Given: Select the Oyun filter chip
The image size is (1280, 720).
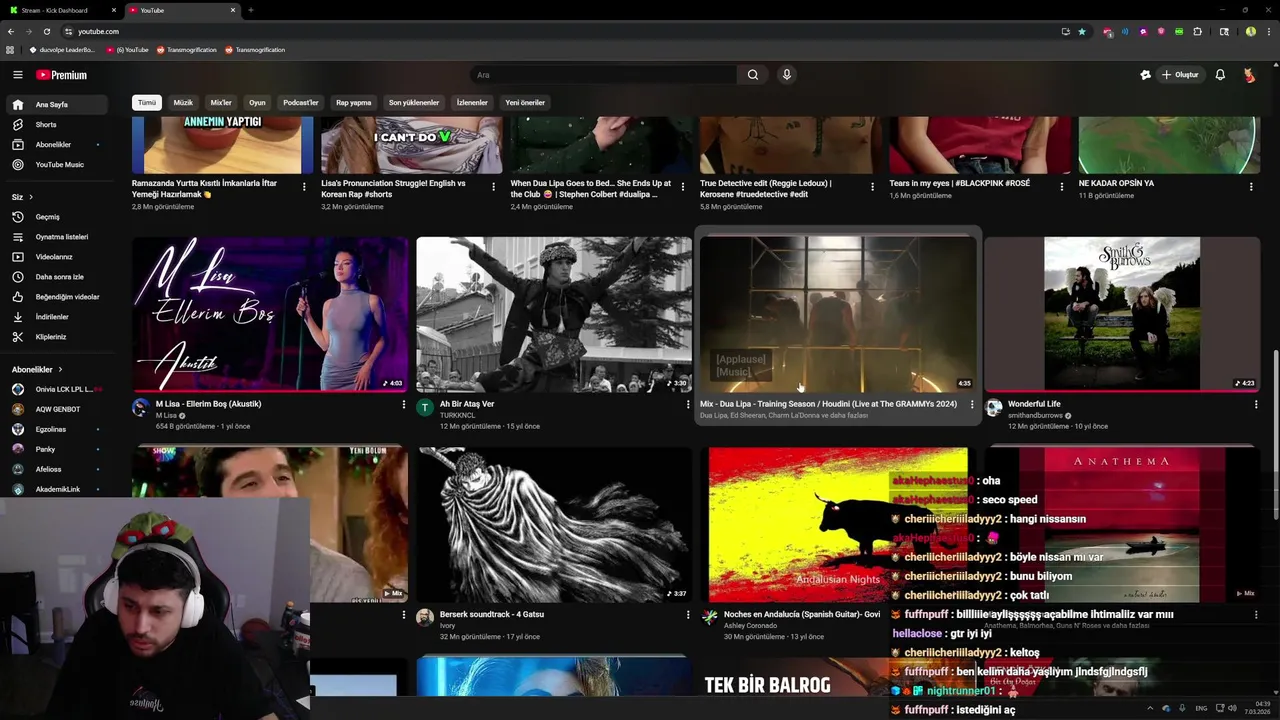Looking at the screenshot, I should (257, 102).
